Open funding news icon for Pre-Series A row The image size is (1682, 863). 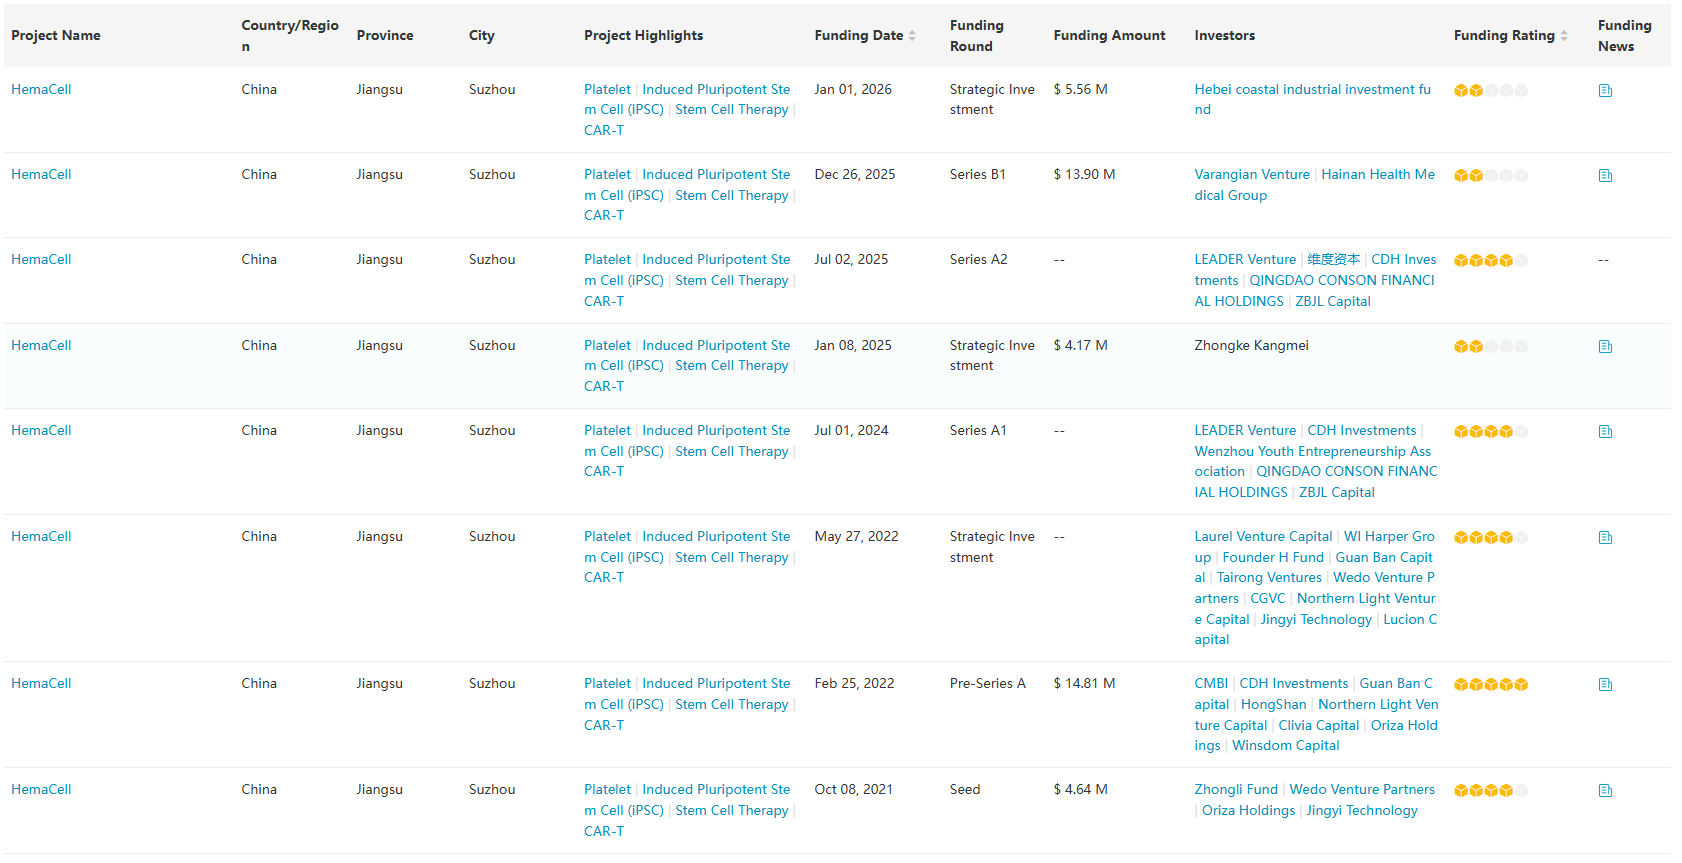point(1605,685)
